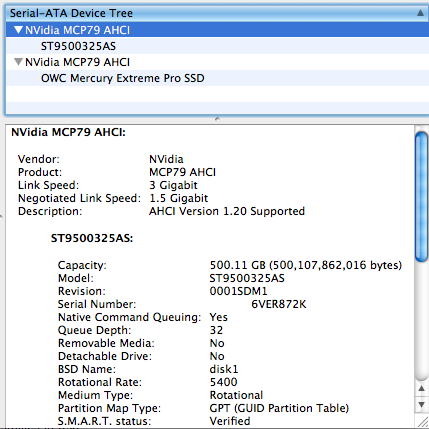Select the ST9500325AS drive in tree
The height and width of the screenshot is (429, 429).
pyautogui.click(x=78, y=46)
